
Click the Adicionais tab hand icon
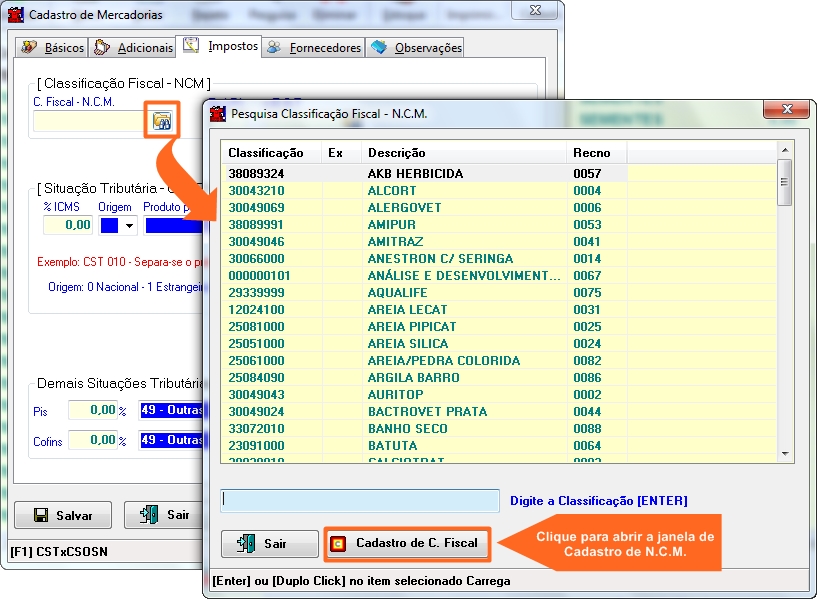coord(102,47)
